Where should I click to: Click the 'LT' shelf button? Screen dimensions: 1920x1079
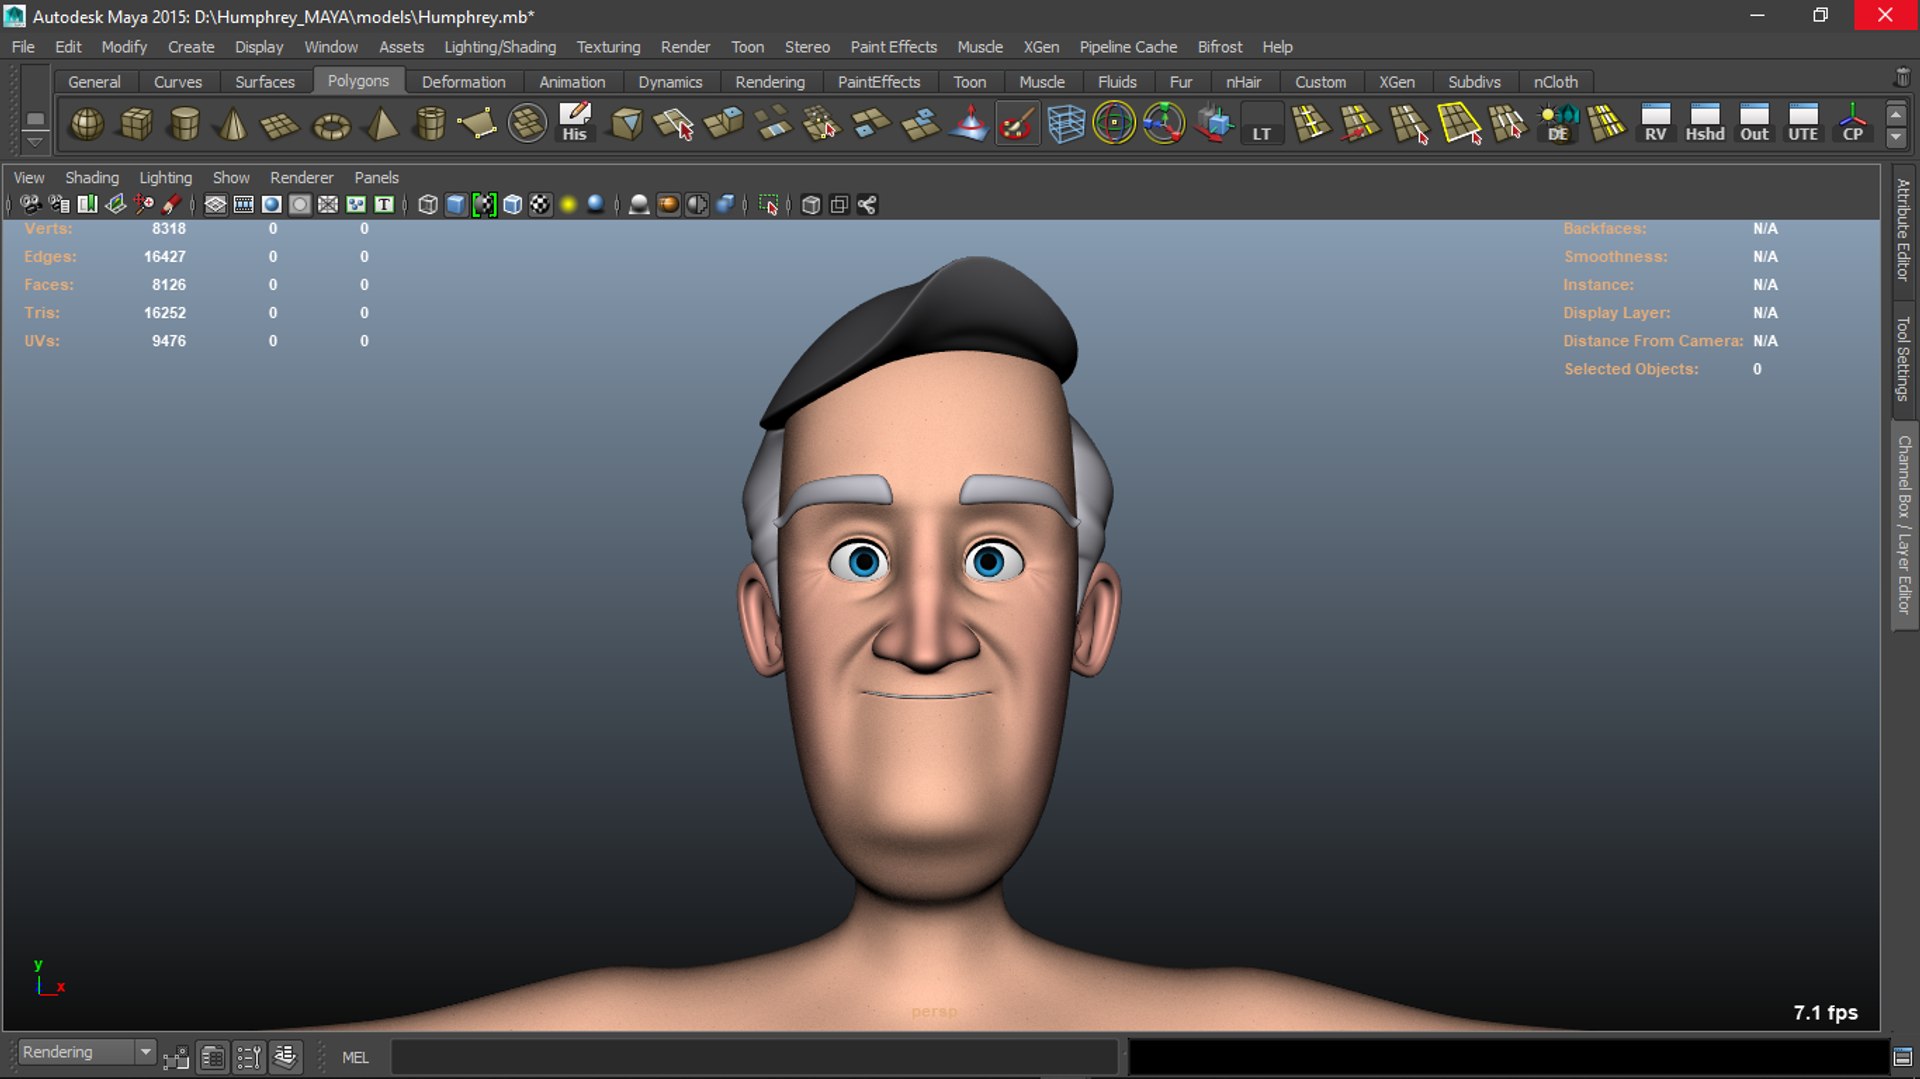pos(1262,124)
